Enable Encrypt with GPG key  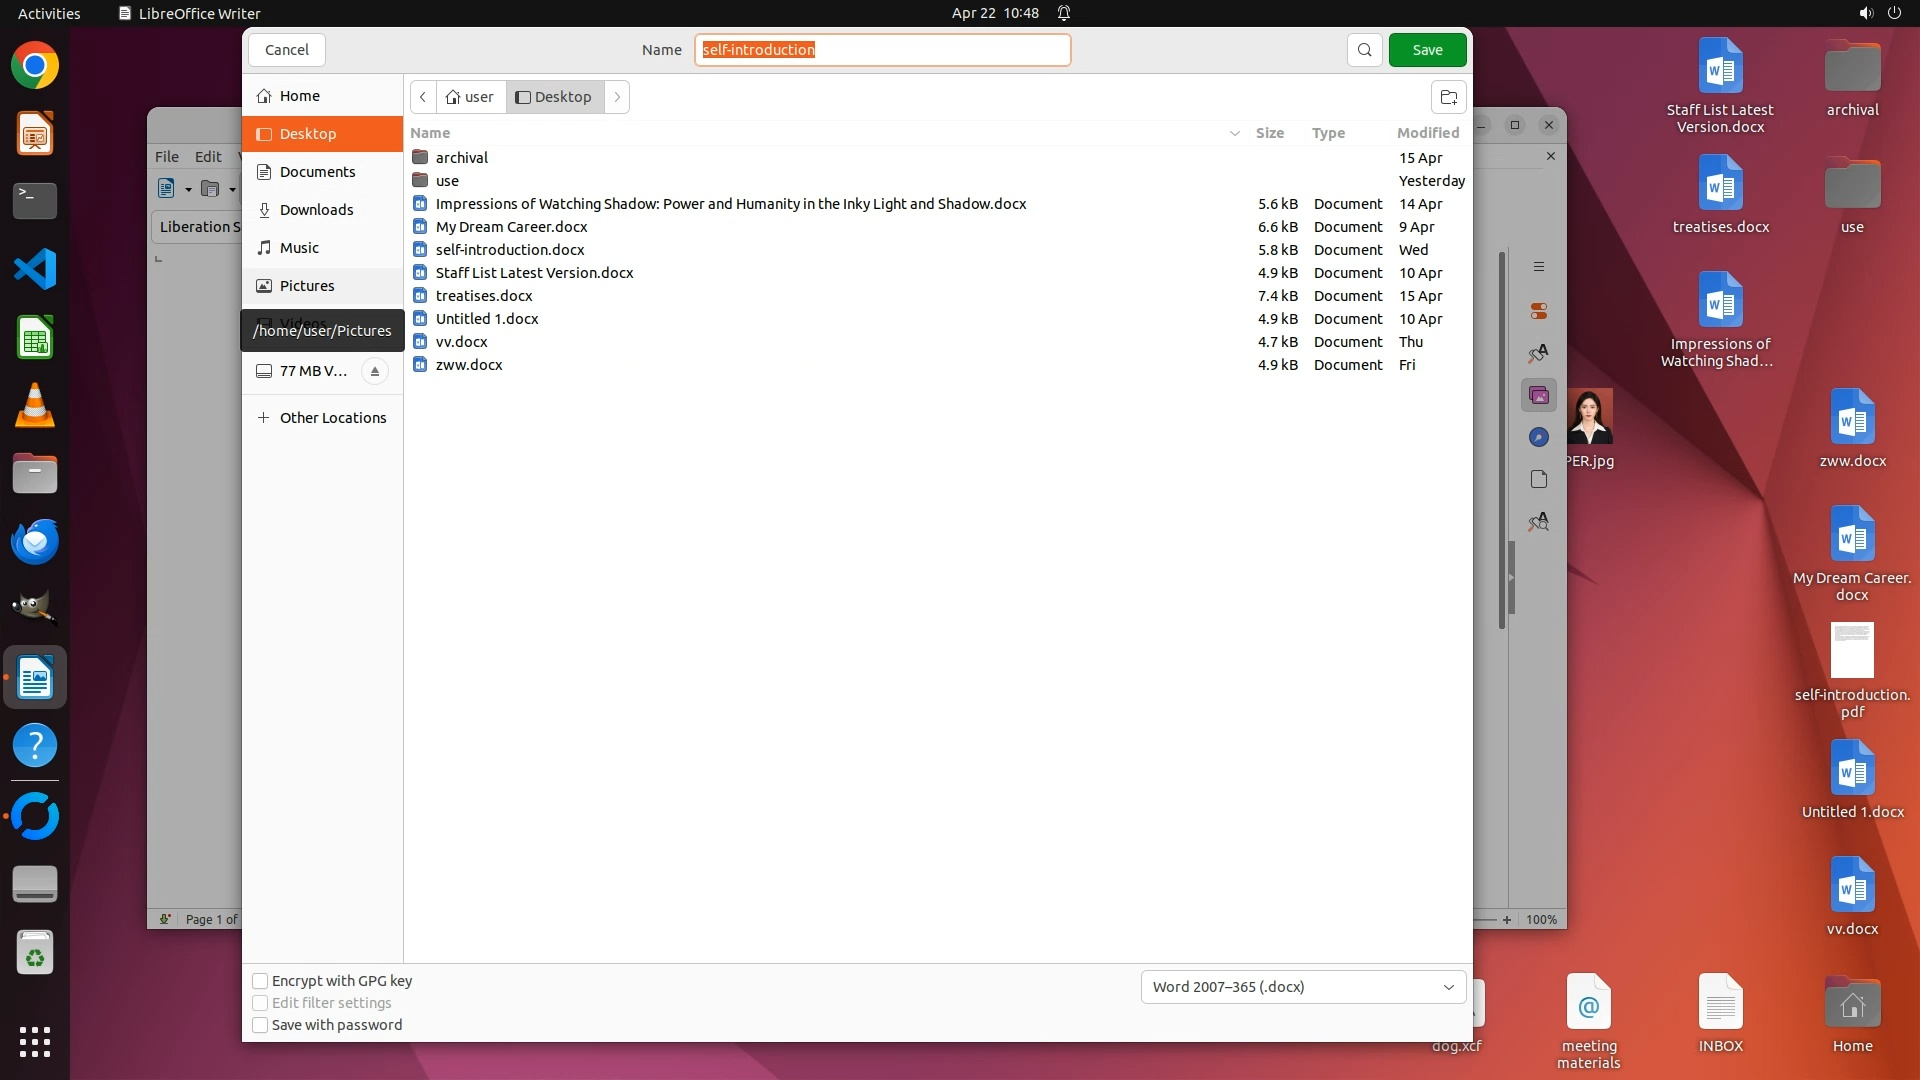click(x=260, y=981)
